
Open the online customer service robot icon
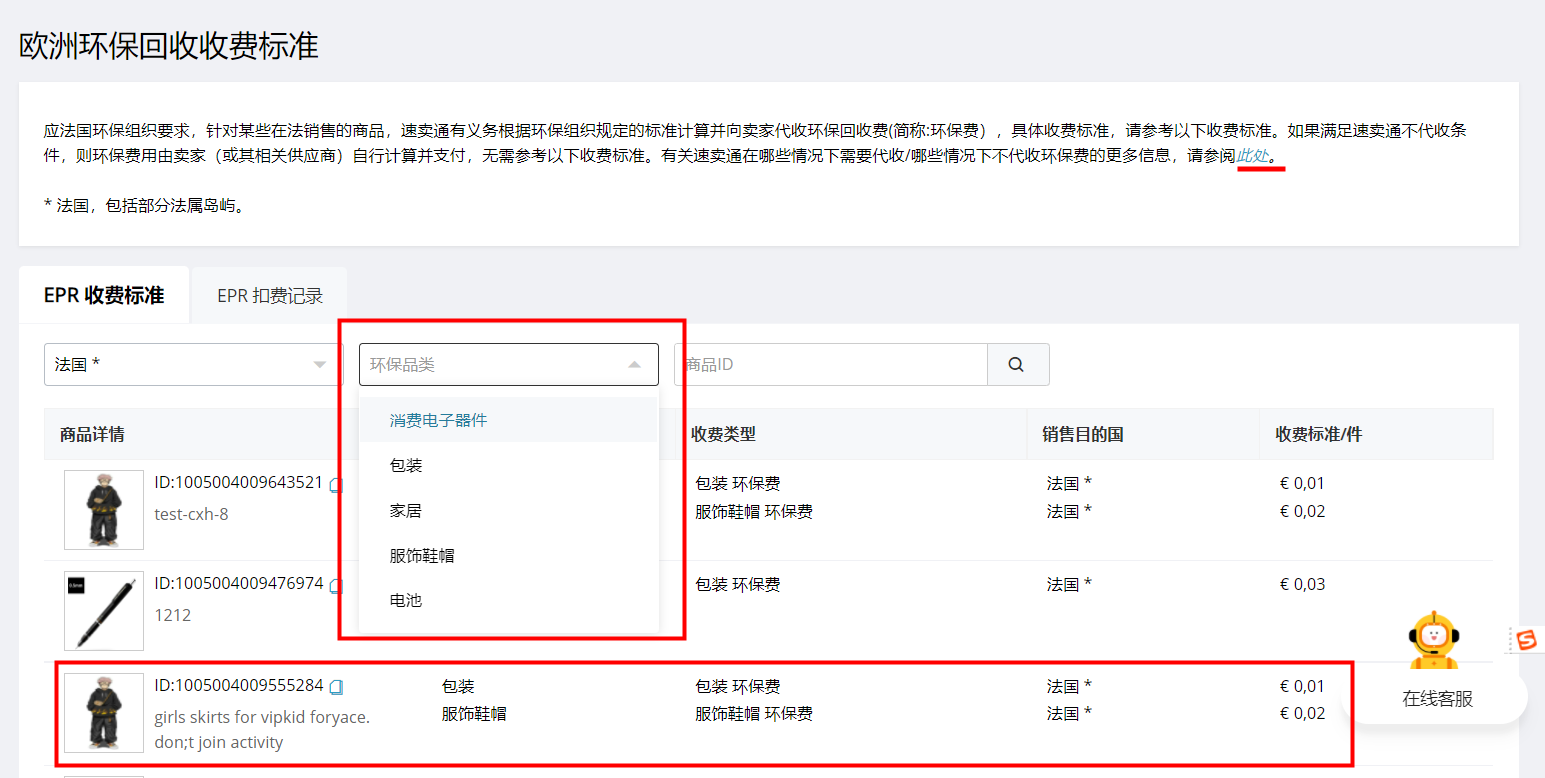[x=1433, y=640]
